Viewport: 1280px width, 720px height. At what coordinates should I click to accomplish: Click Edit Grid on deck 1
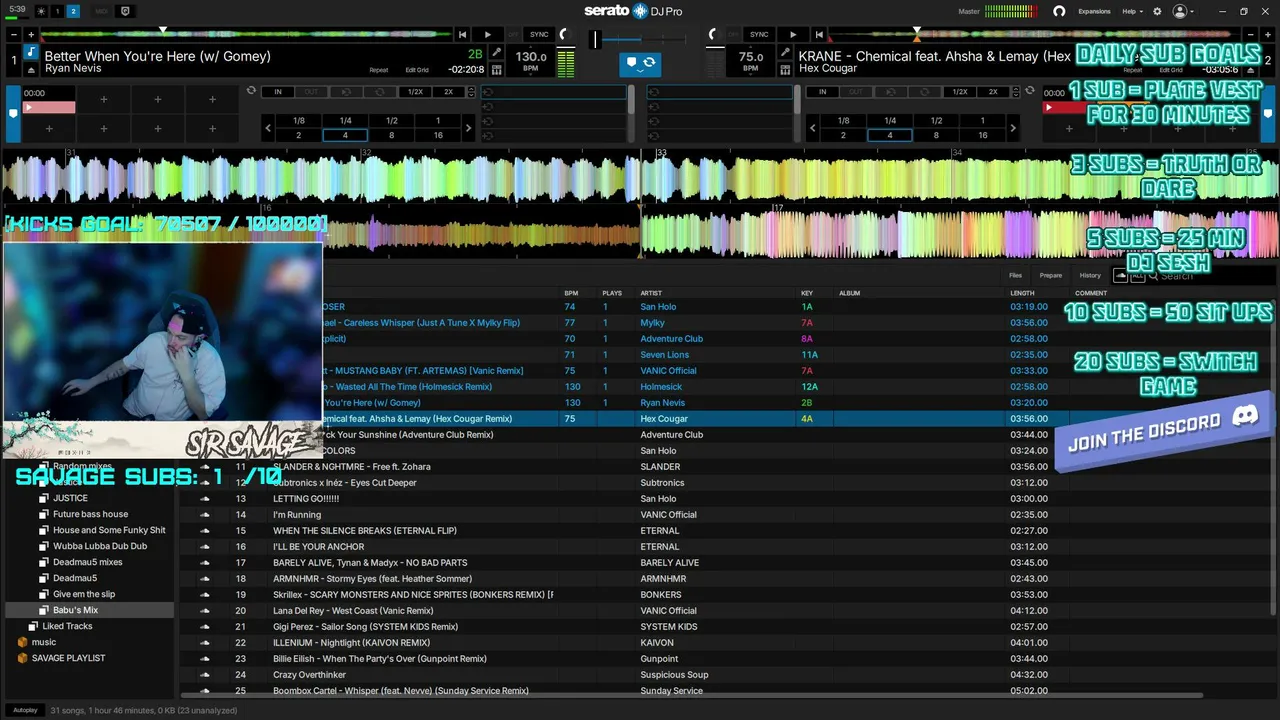coord(417,70)
